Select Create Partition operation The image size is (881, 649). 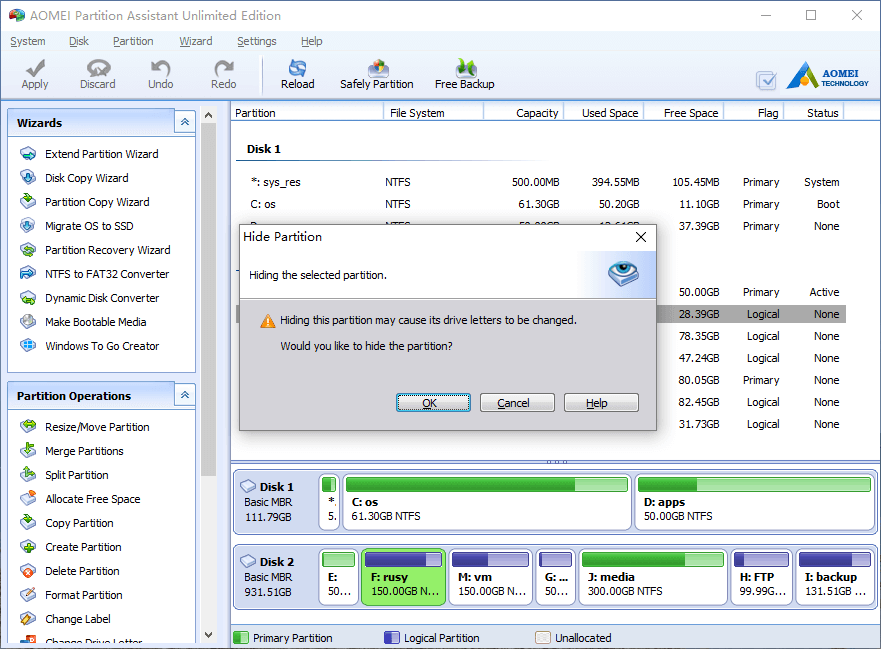tap(83, 547)
